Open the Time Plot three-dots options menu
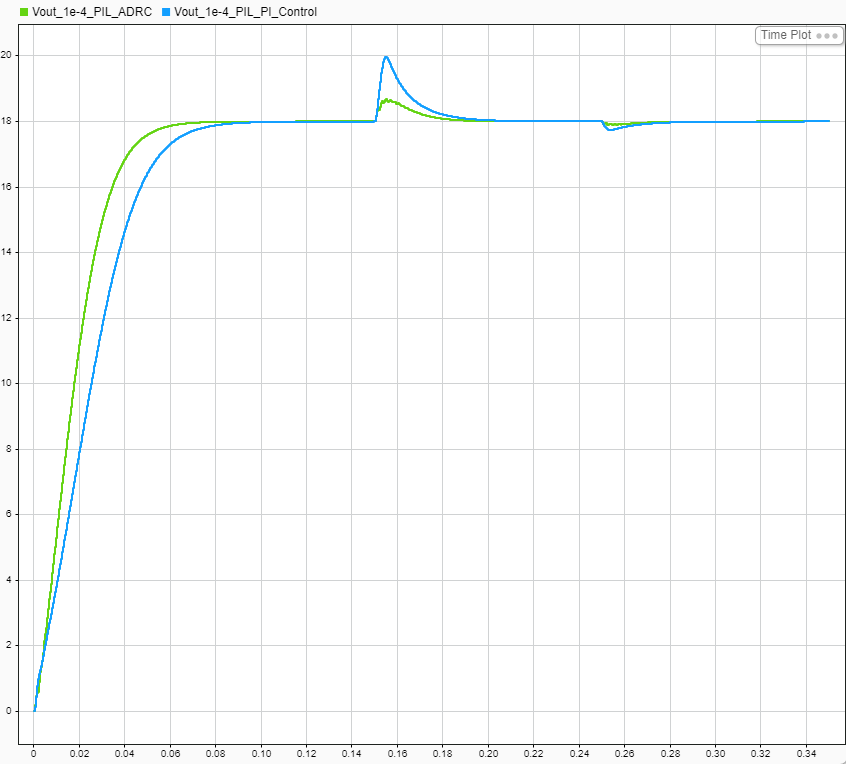Screen dimensions: 846x764 (x=827, y=36)
